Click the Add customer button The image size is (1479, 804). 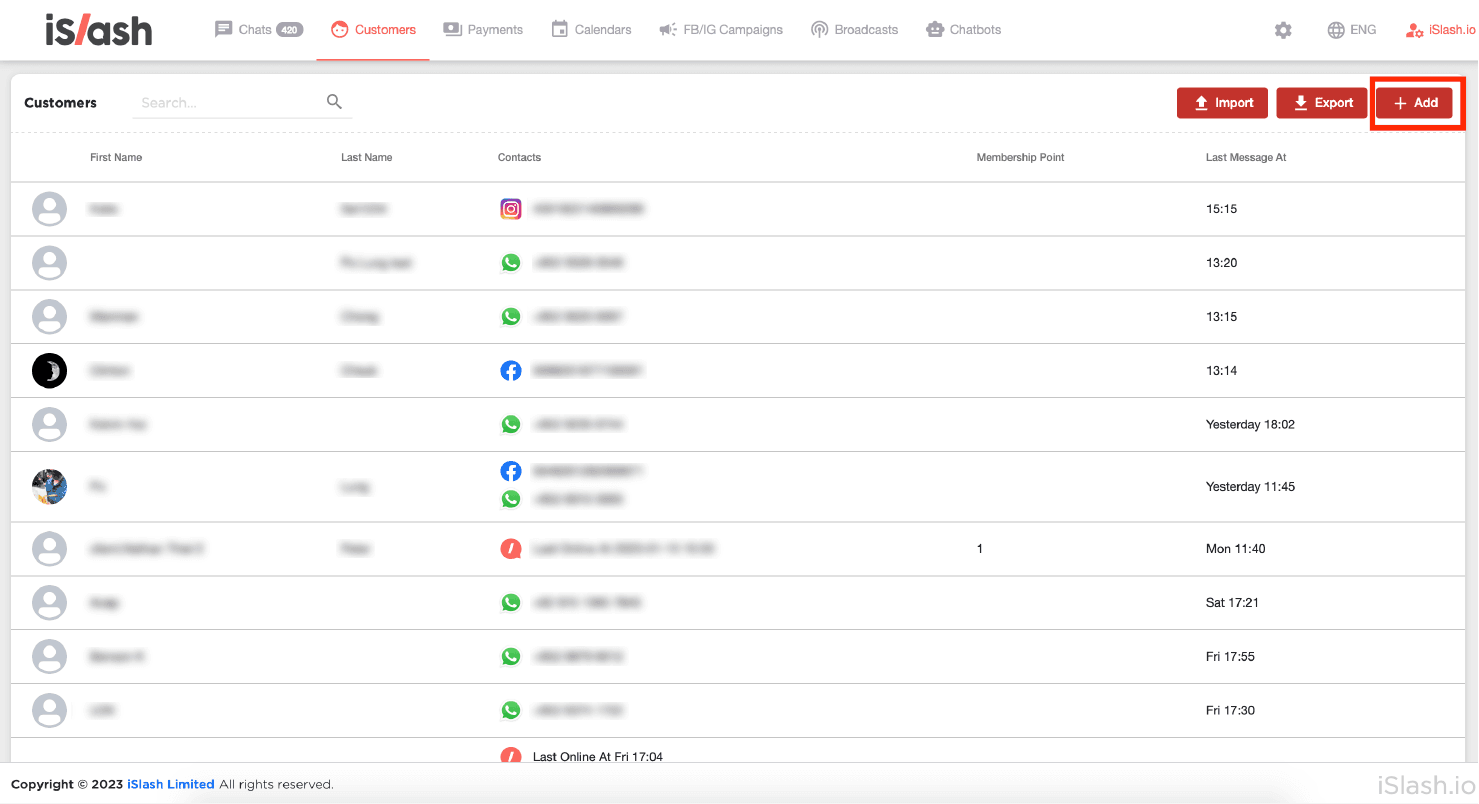(x=1415, y=103)
